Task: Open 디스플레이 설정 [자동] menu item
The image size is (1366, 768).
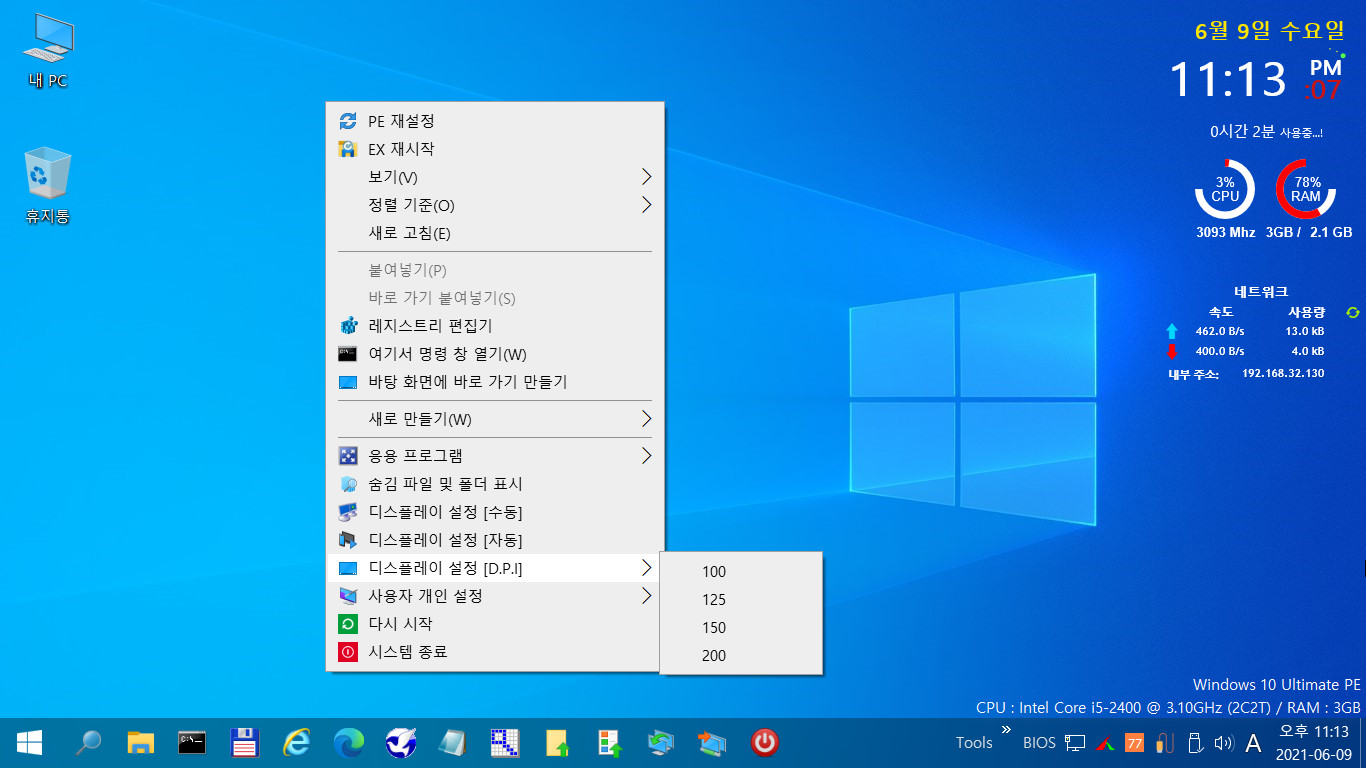Action: 495,540
